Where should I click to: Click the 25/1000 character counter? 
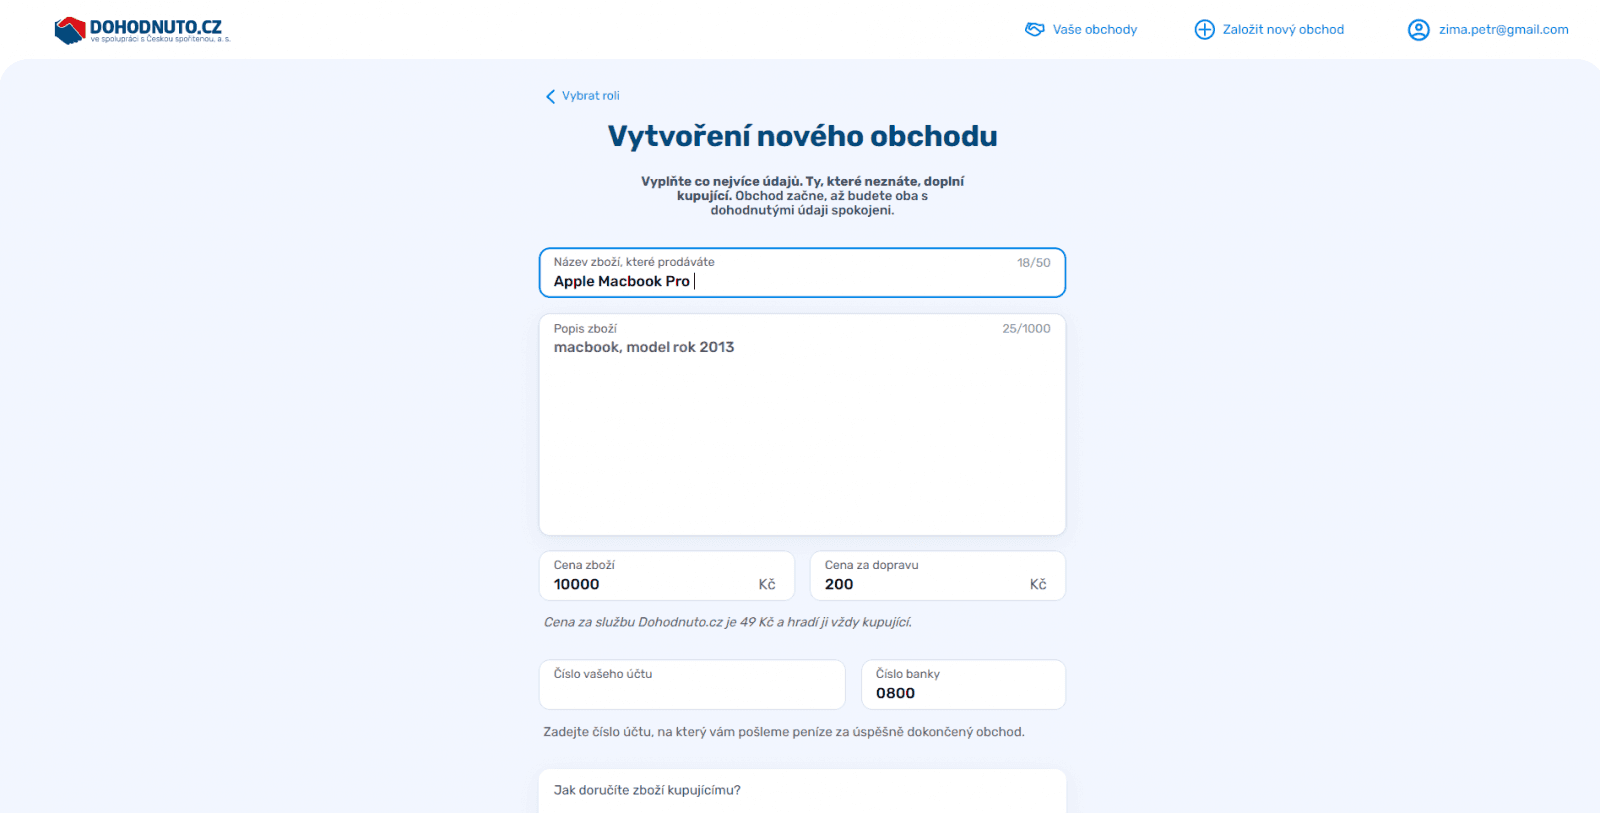[1026, 329]
